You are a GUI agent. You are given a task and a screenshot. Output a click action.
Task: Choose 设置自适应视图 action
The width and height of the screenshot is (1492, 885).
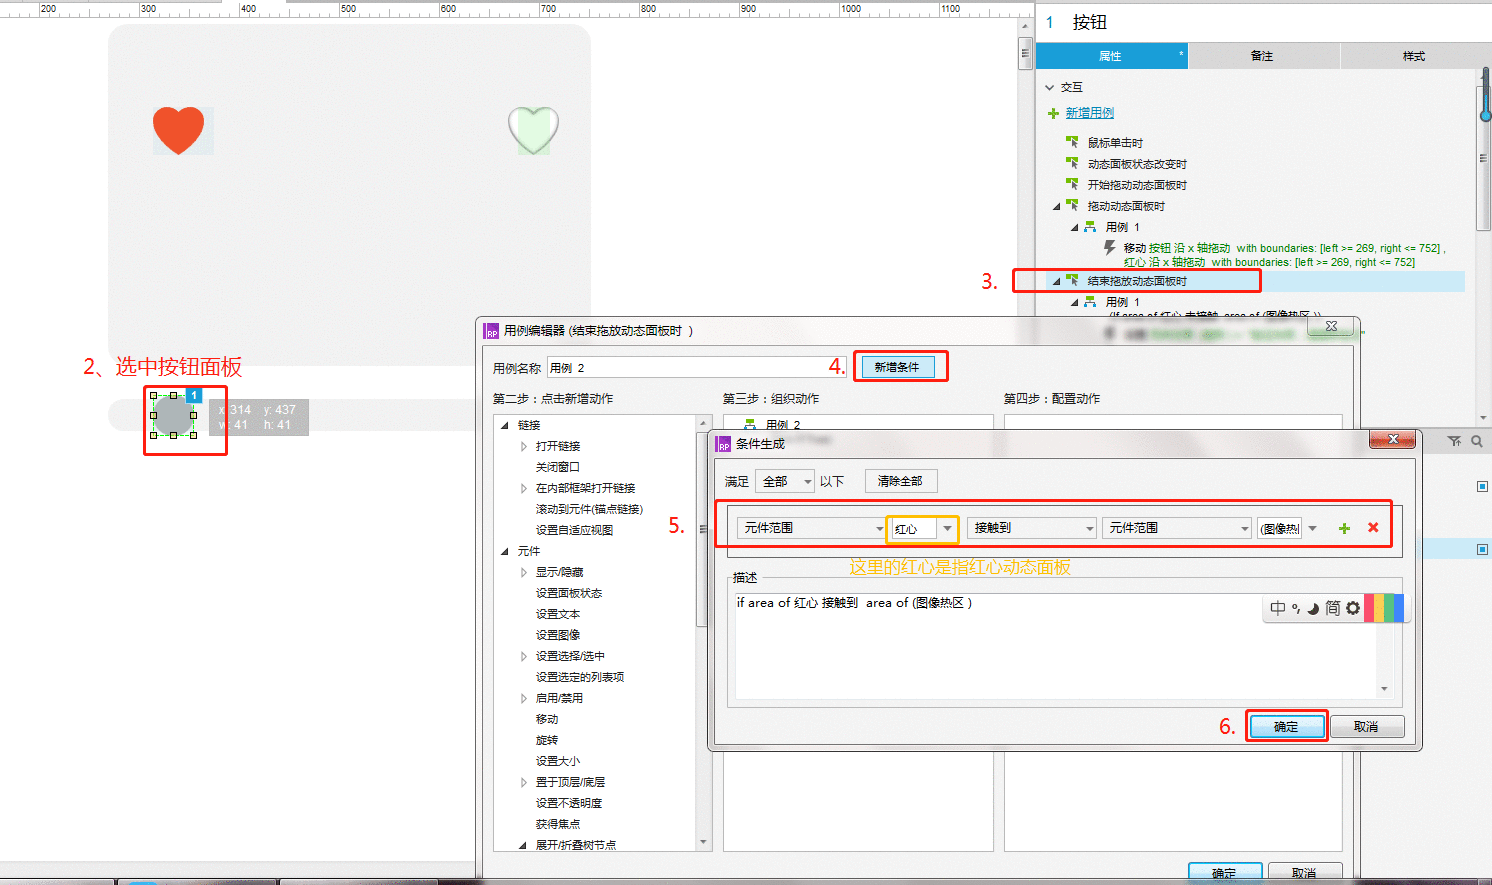click(574, 530)
